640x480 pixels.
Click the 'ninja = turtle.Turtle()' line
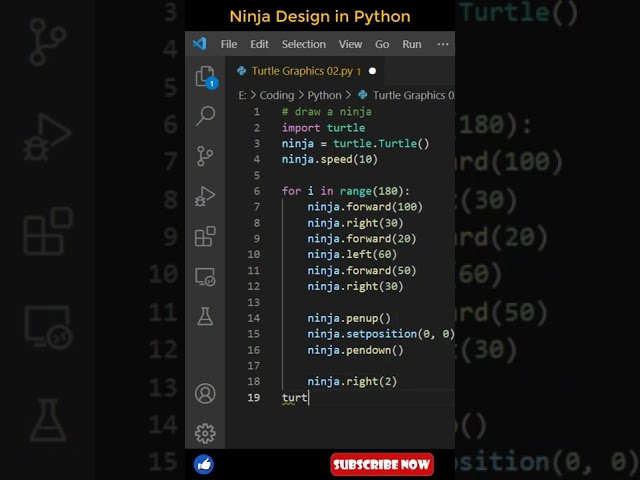tap(355, 143)
